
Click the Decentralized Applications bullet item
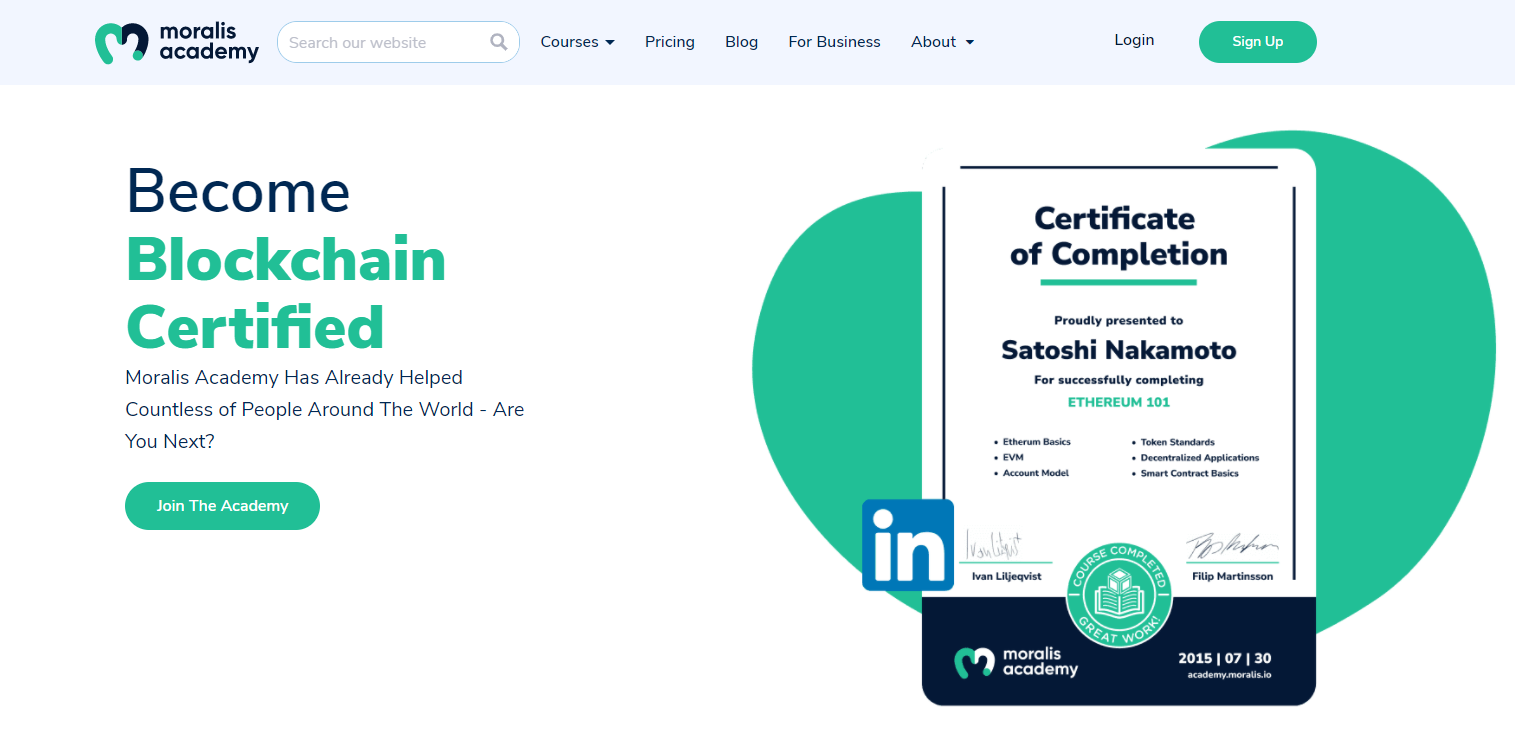pyautogui.click(x=1200, y=458)
